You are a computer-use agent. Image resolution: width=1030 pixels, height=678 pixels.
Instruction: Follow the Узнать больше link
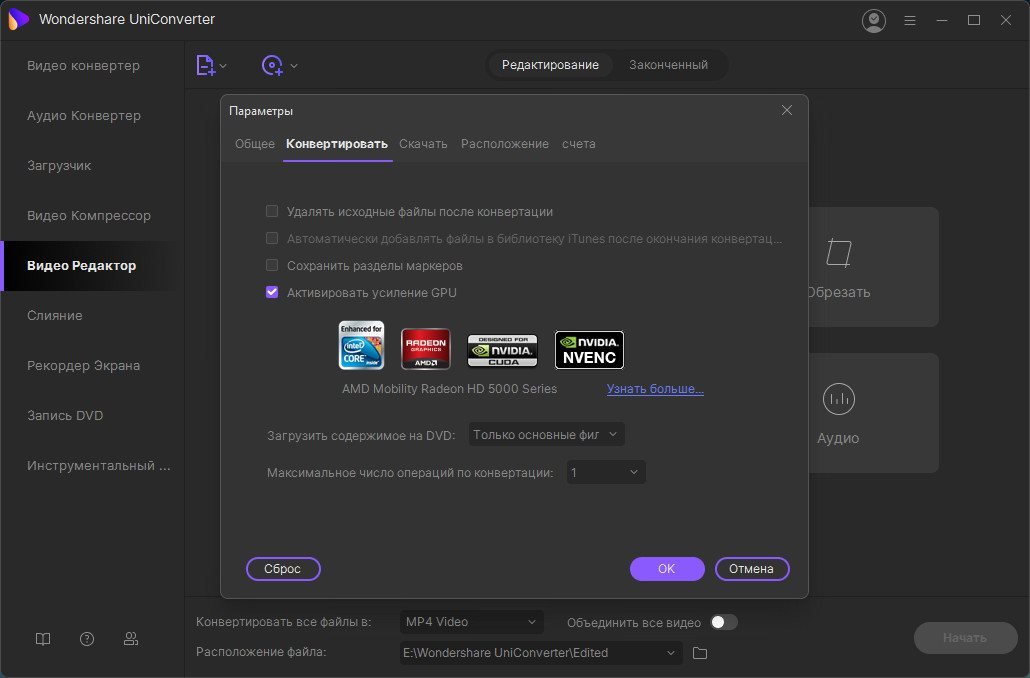[655, 389]
